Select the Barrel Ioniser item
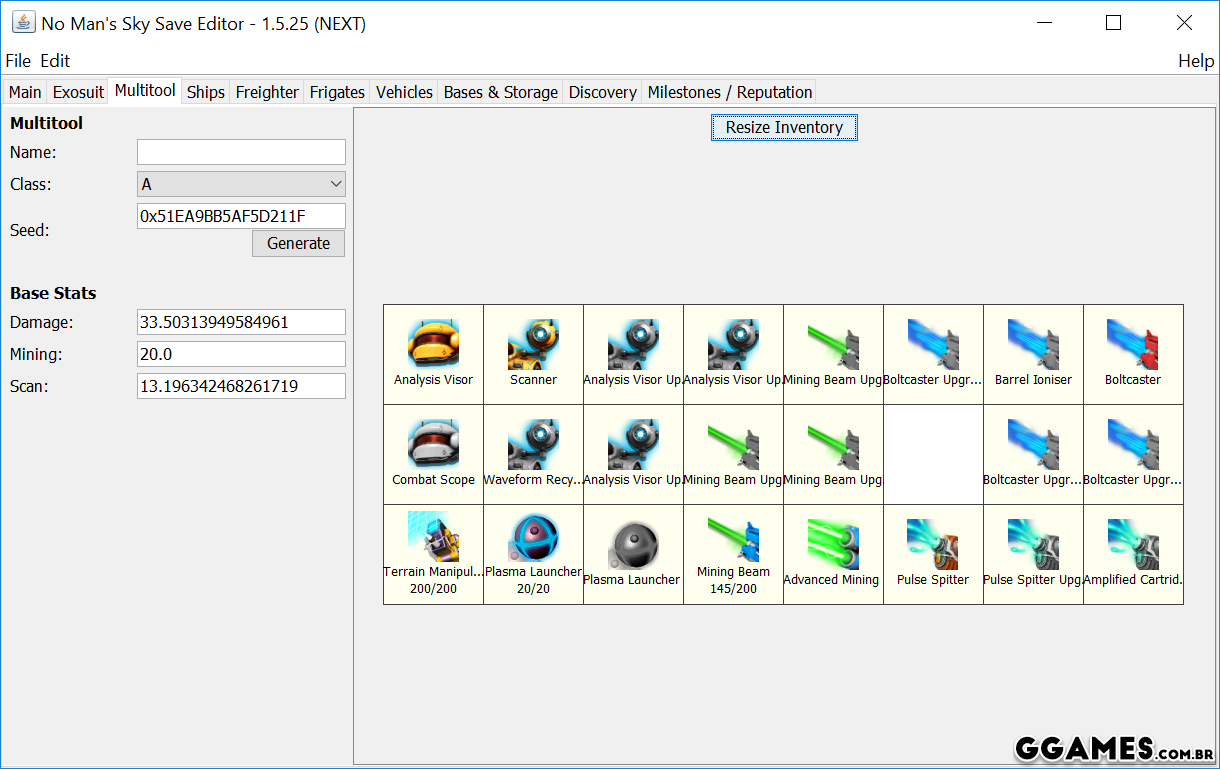Viewport: 1220px width, 769px height. 1033,354
